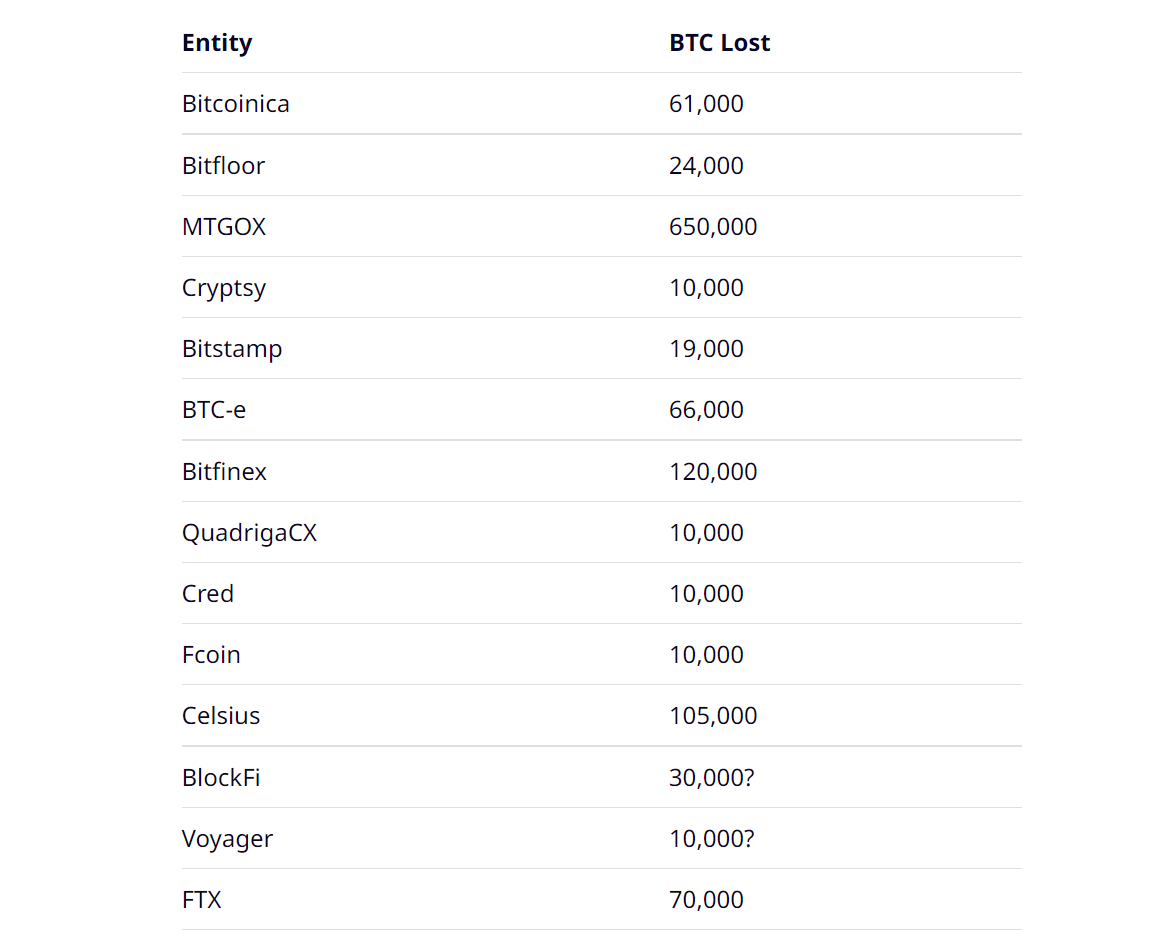Click the 650,000 BTC lost value
This screenshot has height=943, width=1162.
point(713,227)
